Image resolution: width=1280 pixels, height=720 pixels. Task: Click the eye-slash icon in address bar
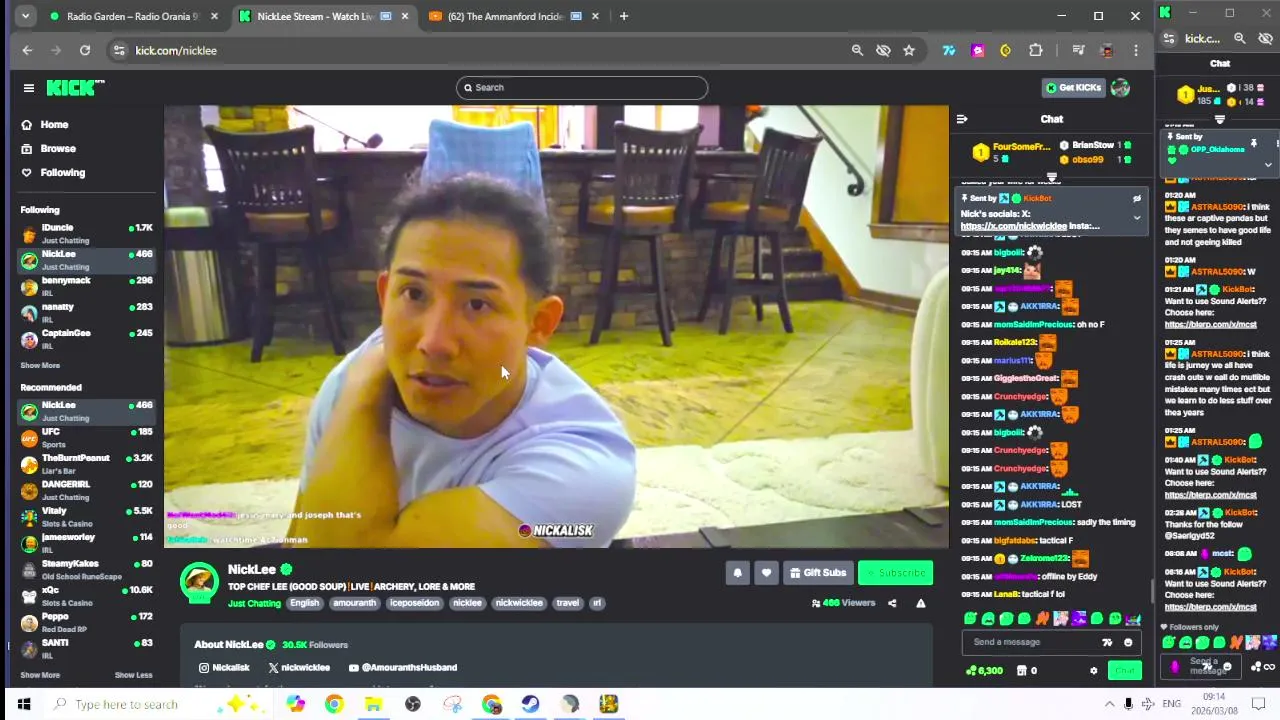pos(883,50)
